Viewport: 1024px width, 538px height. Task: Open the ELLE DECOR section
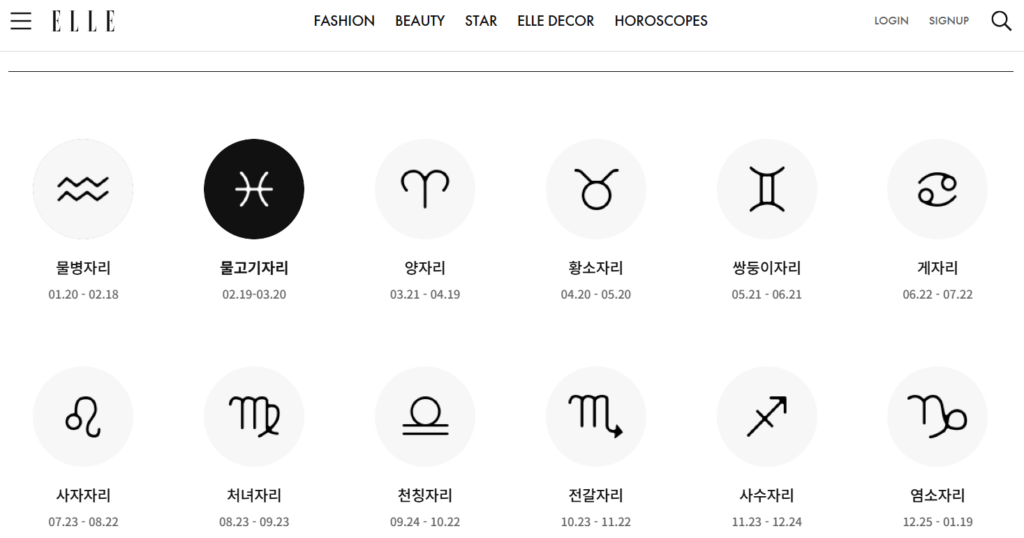point(555,21)
